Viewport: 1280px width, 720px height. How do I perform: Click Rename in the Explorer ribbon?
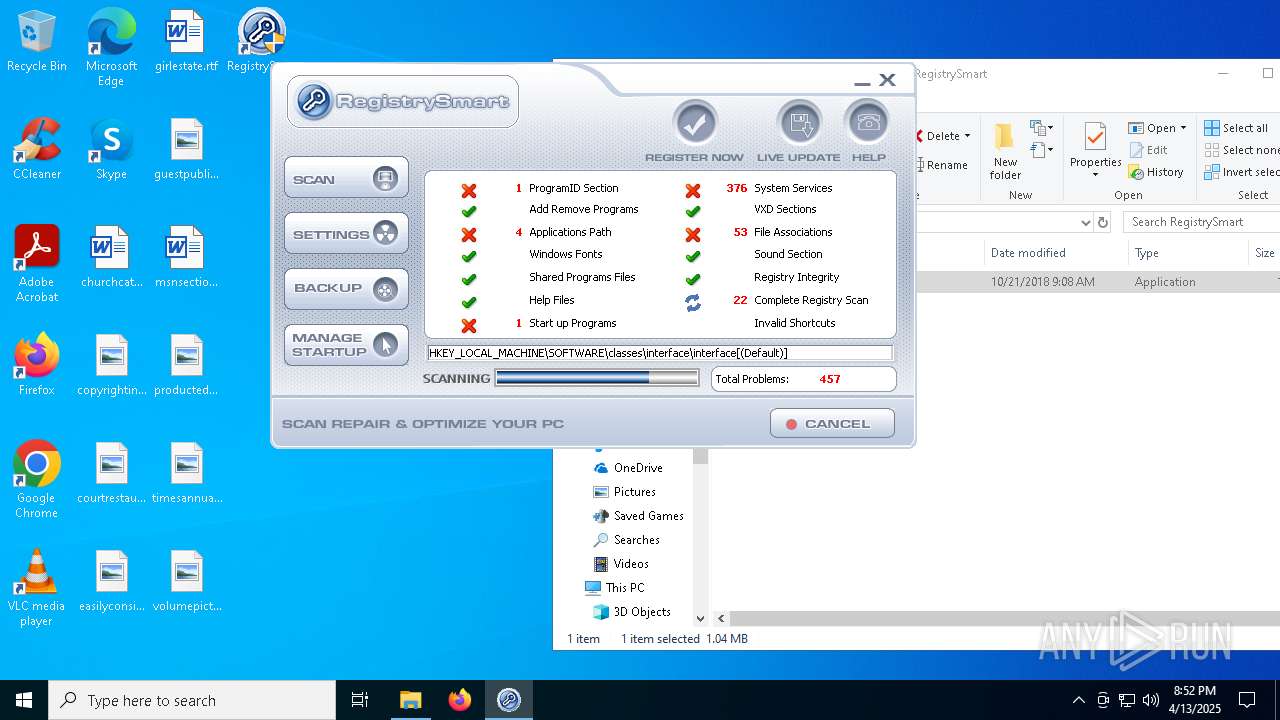coord(942,165)
